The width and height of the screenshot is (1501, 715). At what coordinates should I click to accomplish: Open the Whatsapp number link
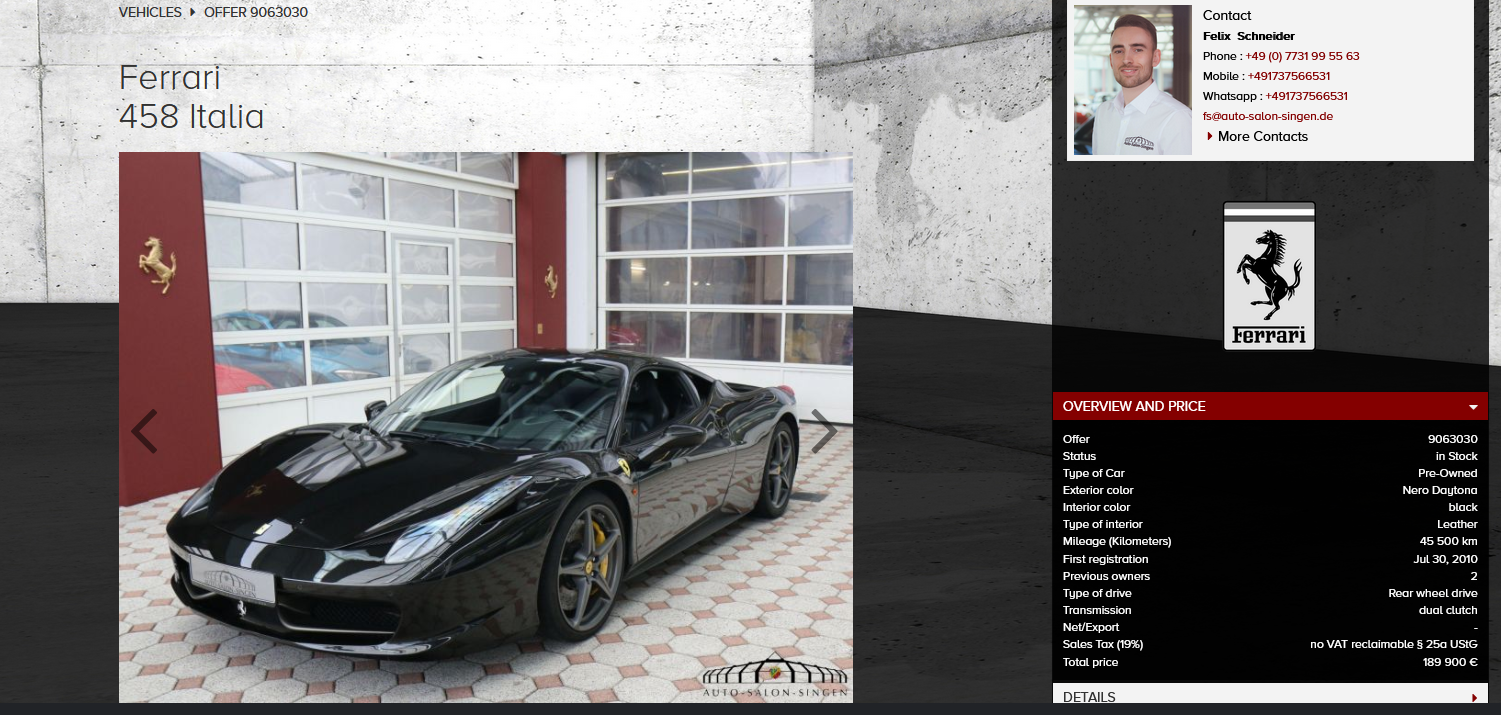(x=1307, y=96)
